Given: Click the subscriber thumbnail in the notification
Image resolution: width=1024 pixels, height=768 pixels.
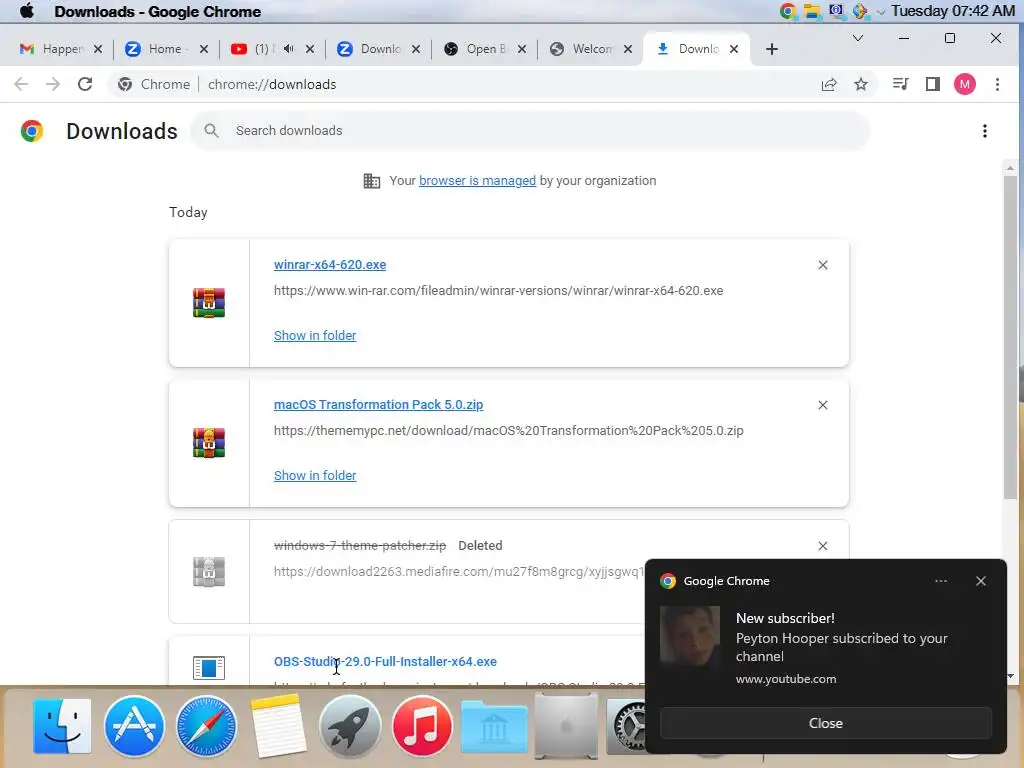Looking at the screenshot, I should click(x=690, y=636).
